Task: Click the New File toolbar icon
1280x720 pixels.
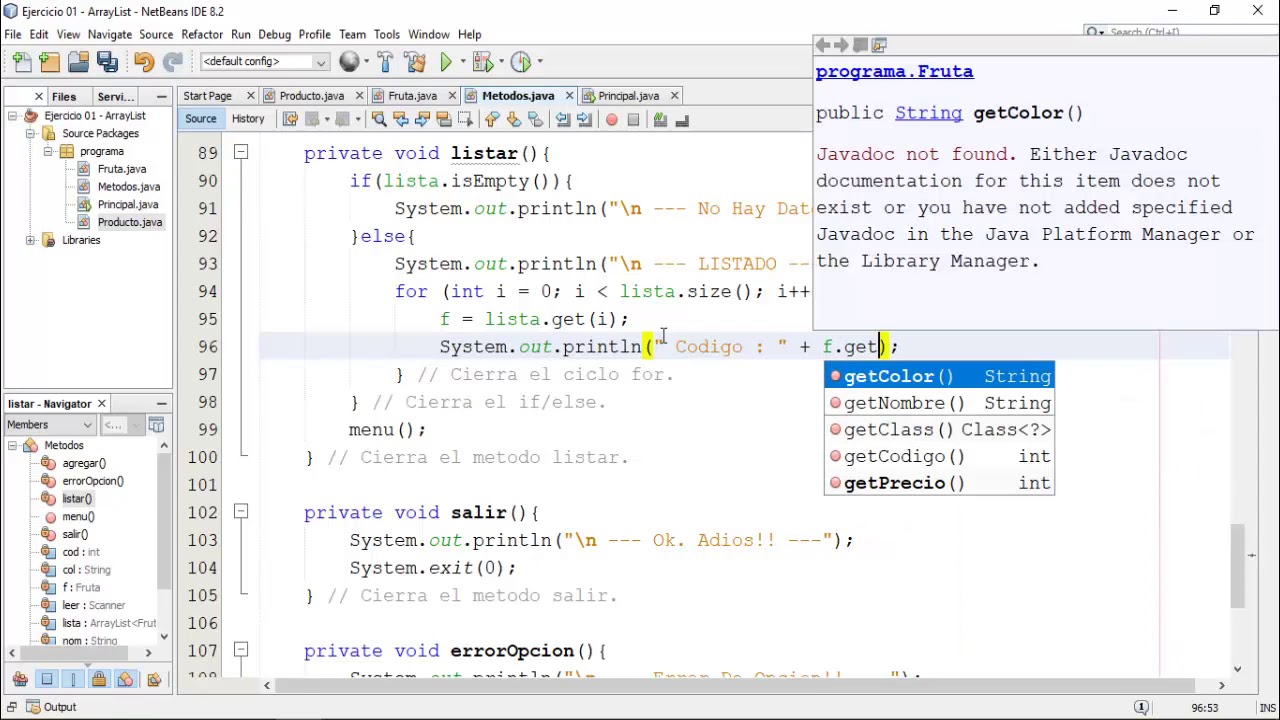Action: click(x=21, y=62)
